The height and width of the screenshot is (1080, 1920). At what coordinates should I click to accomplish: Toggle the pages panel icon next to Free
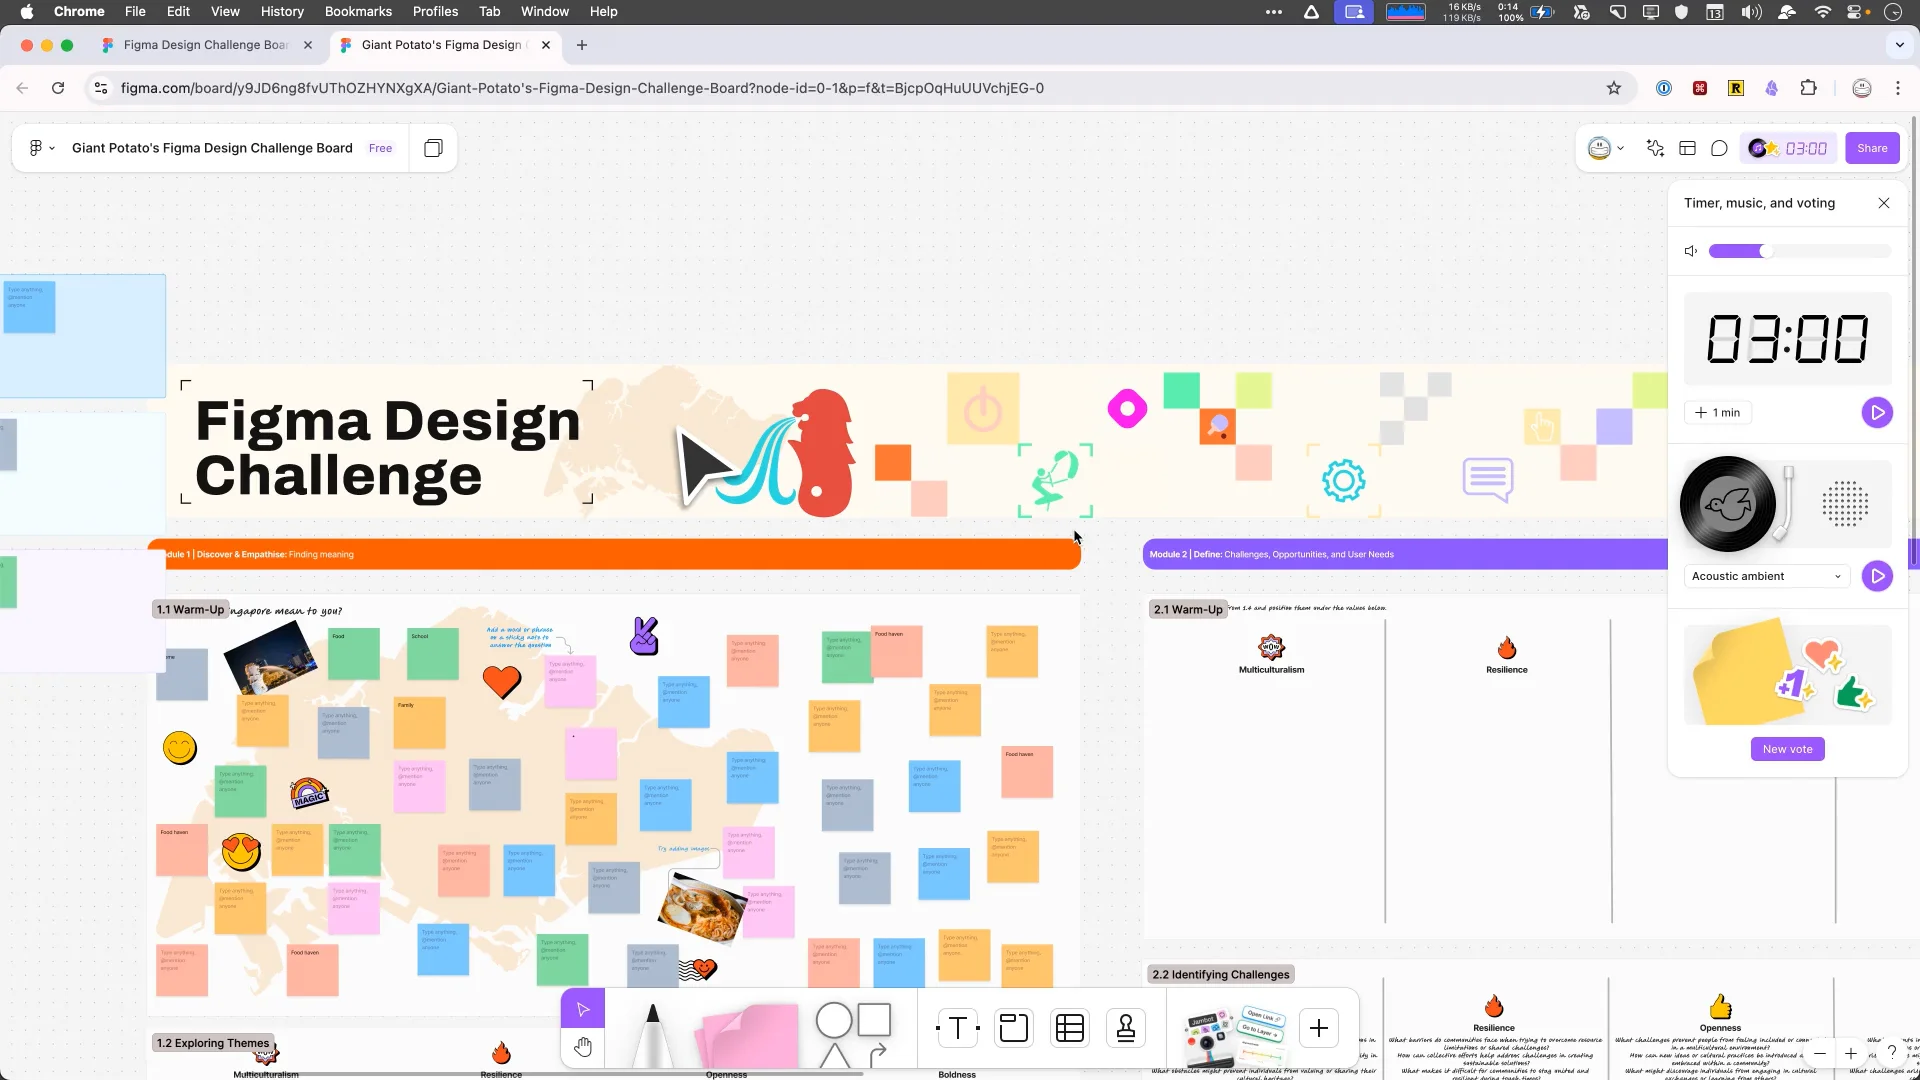coord(433,148)
